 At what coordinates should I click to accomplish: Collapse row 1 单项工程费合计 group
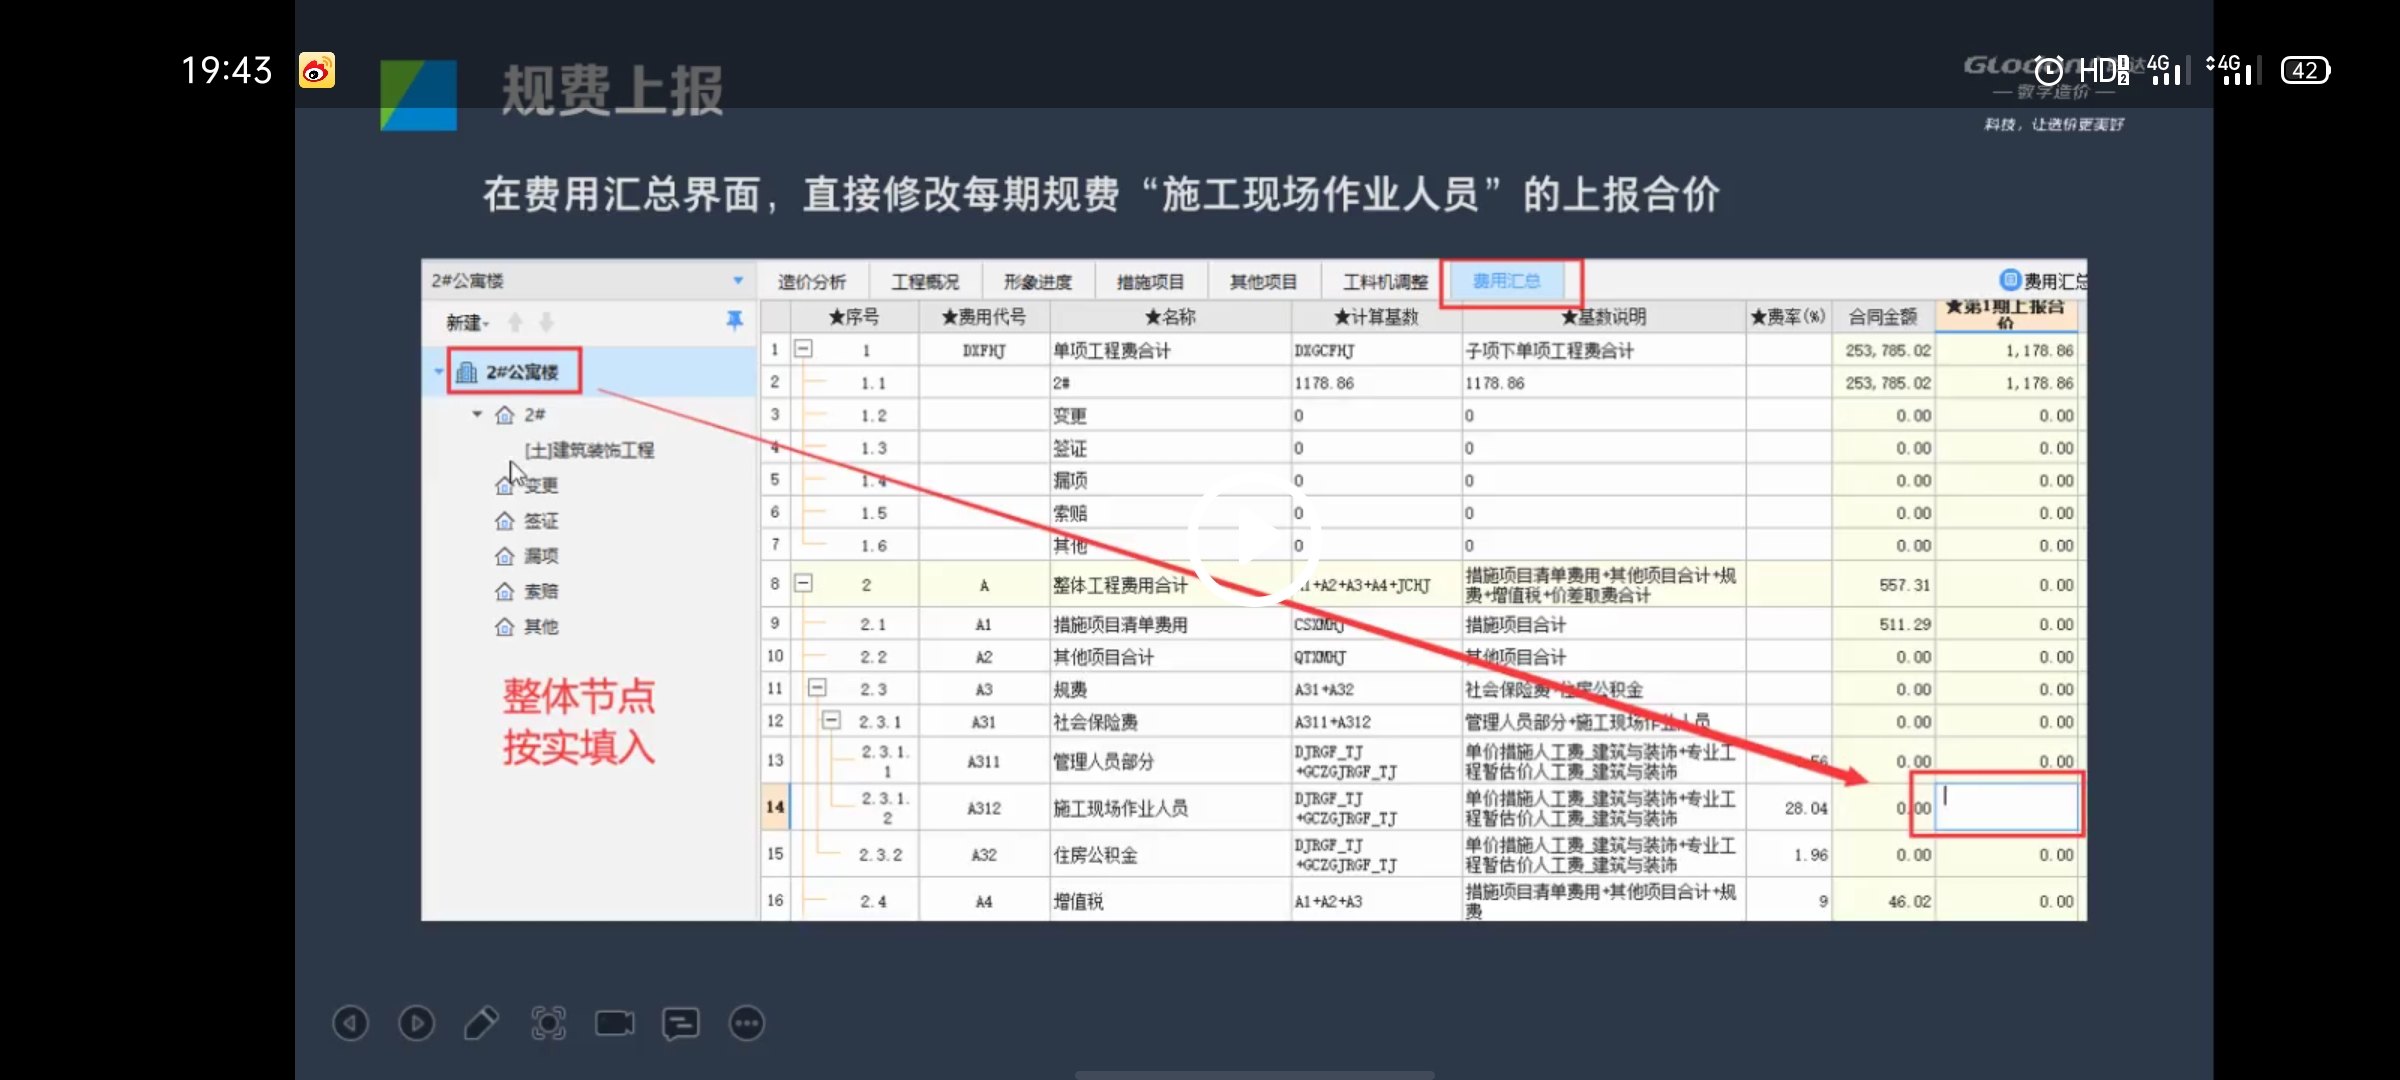(803, 349)
